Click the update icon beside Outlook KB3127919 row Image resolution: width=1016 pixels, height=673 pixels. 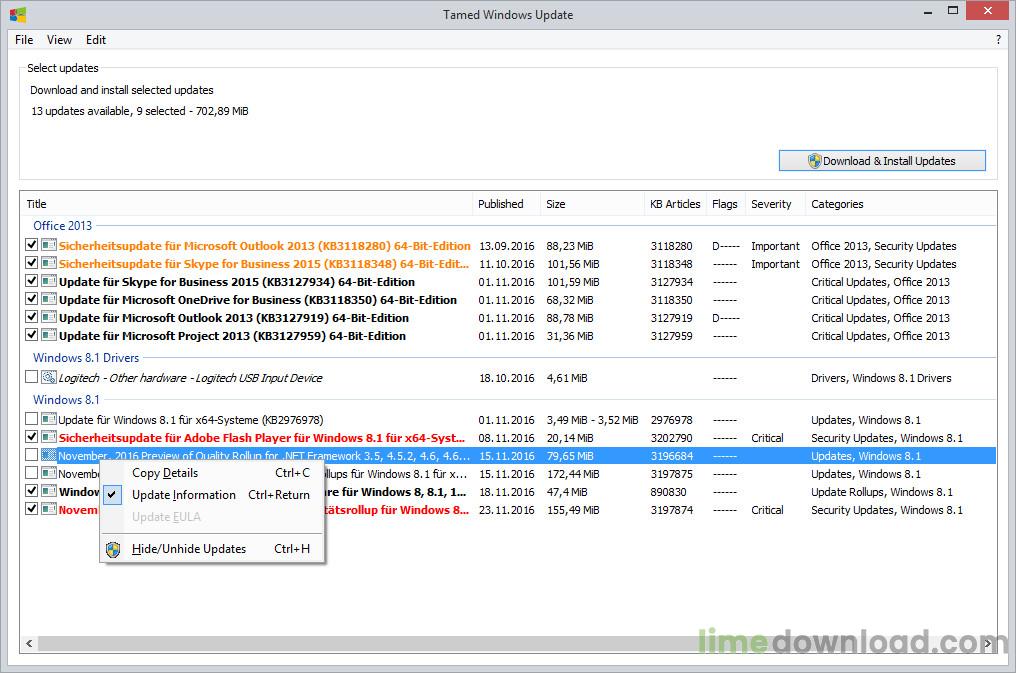click(49, 317)
